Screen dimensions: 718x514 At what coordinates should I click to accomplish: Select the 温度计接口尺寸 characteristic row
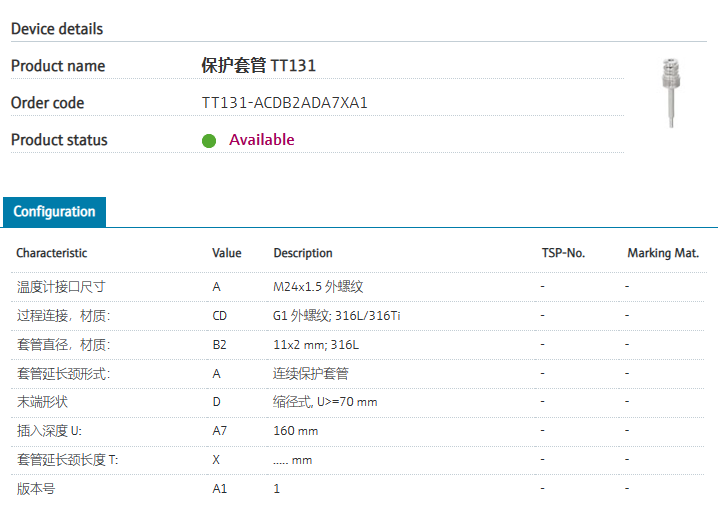61,287
